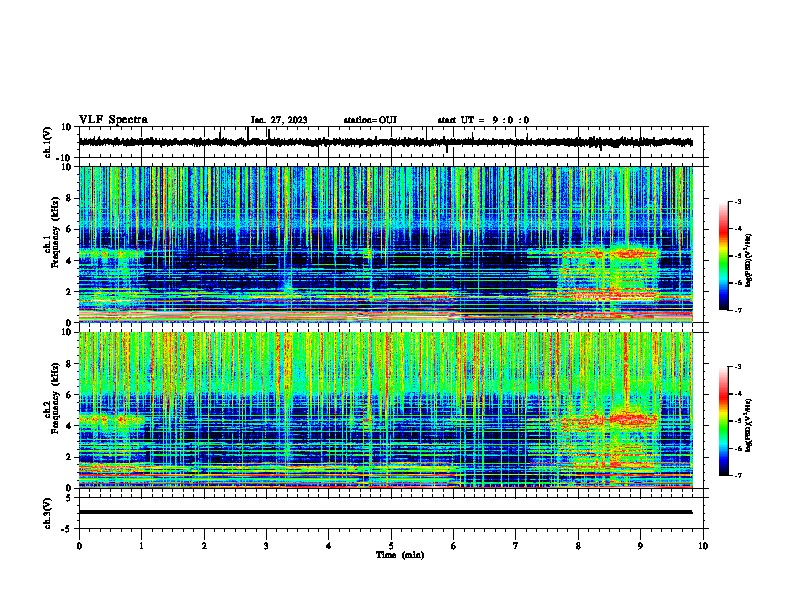
Task: Click the ch.2 red emission burst near 9 min
Action: (633, 419)
